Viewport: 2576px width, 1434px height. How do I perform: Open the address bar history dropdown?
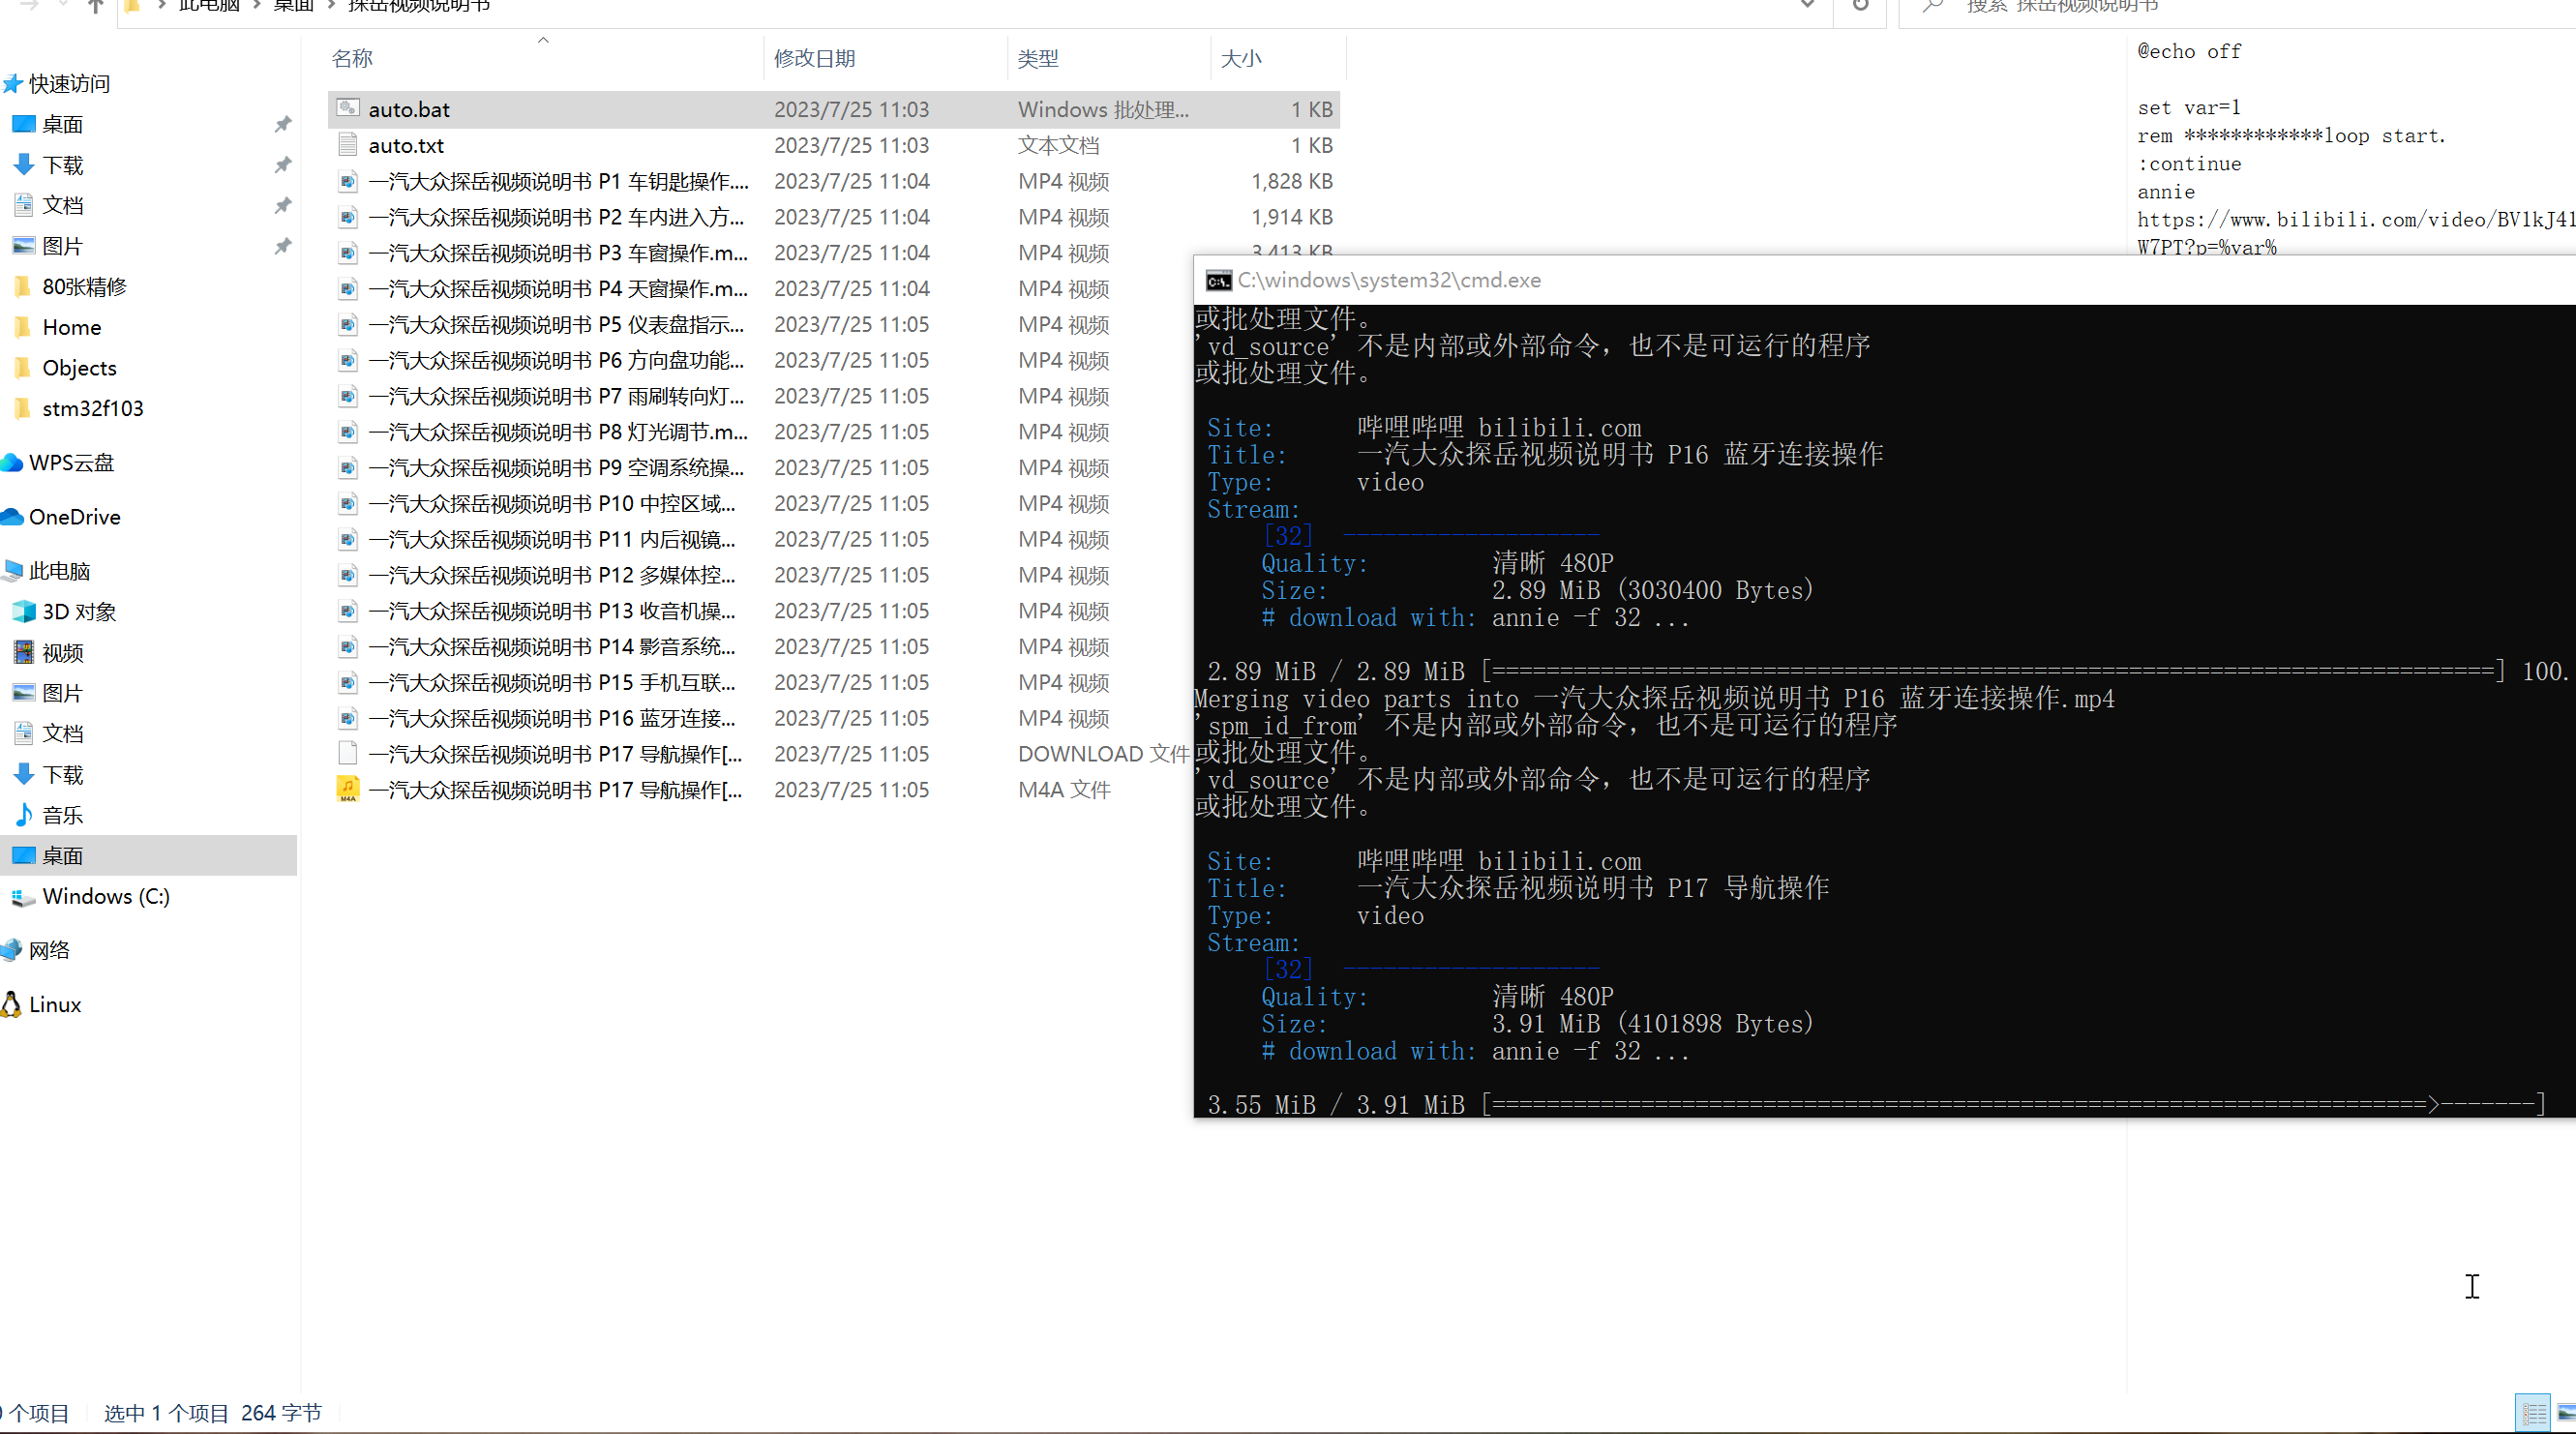pyautogui.click(x=1807, y=6)
